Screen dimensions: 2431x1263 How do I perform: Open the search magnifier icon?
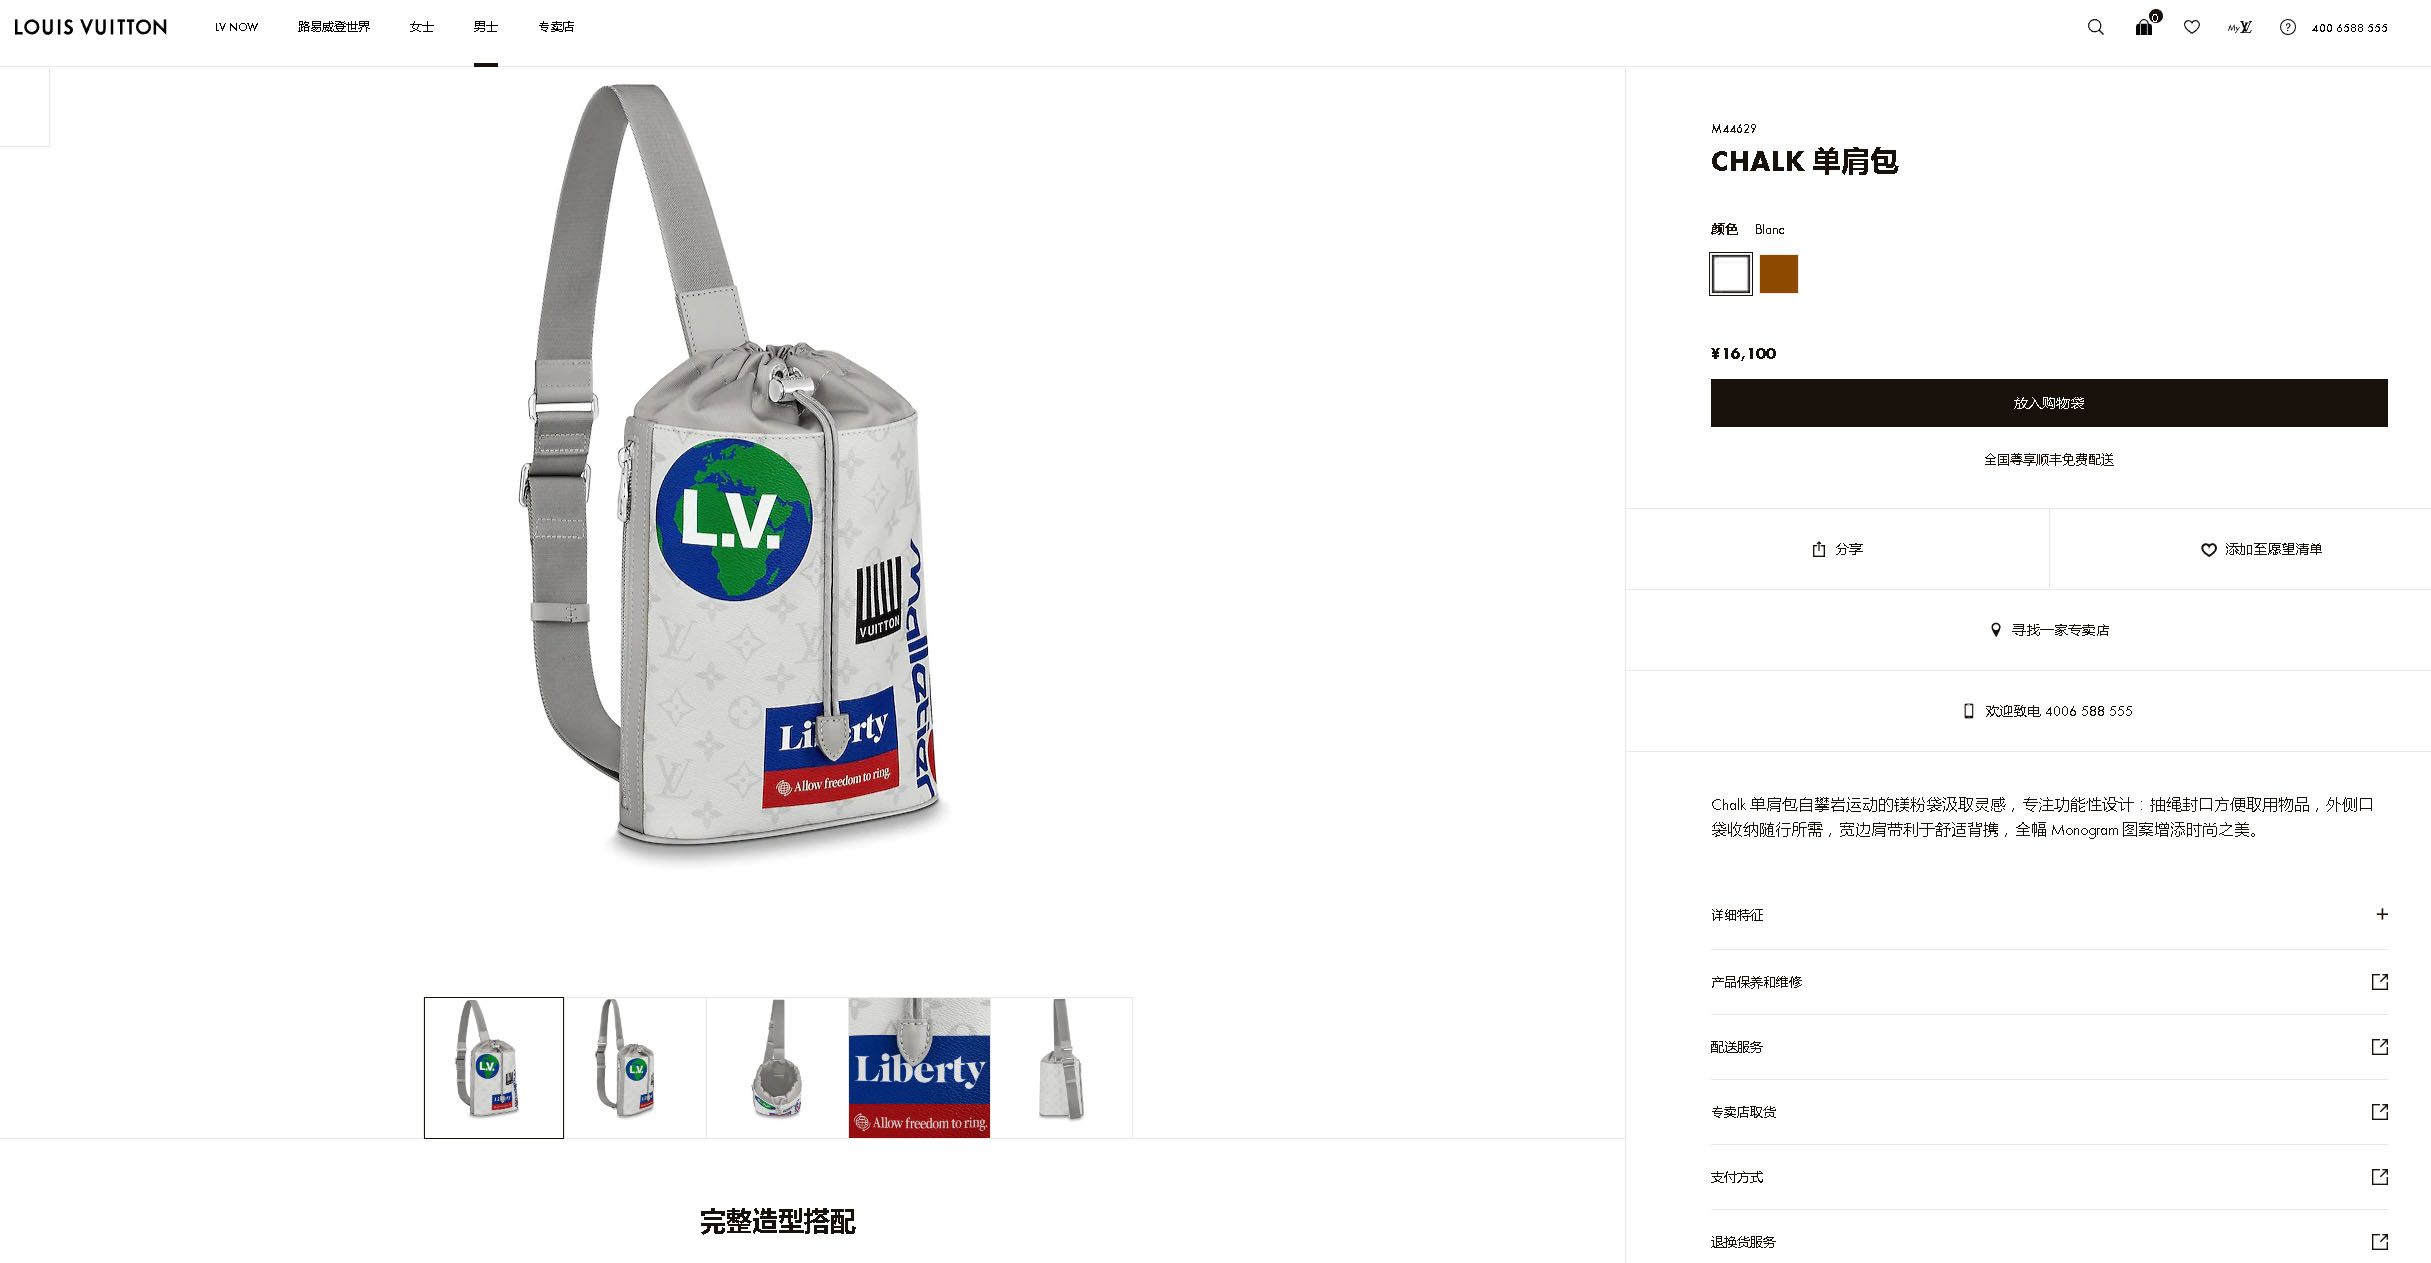(x=2095, y=27)
